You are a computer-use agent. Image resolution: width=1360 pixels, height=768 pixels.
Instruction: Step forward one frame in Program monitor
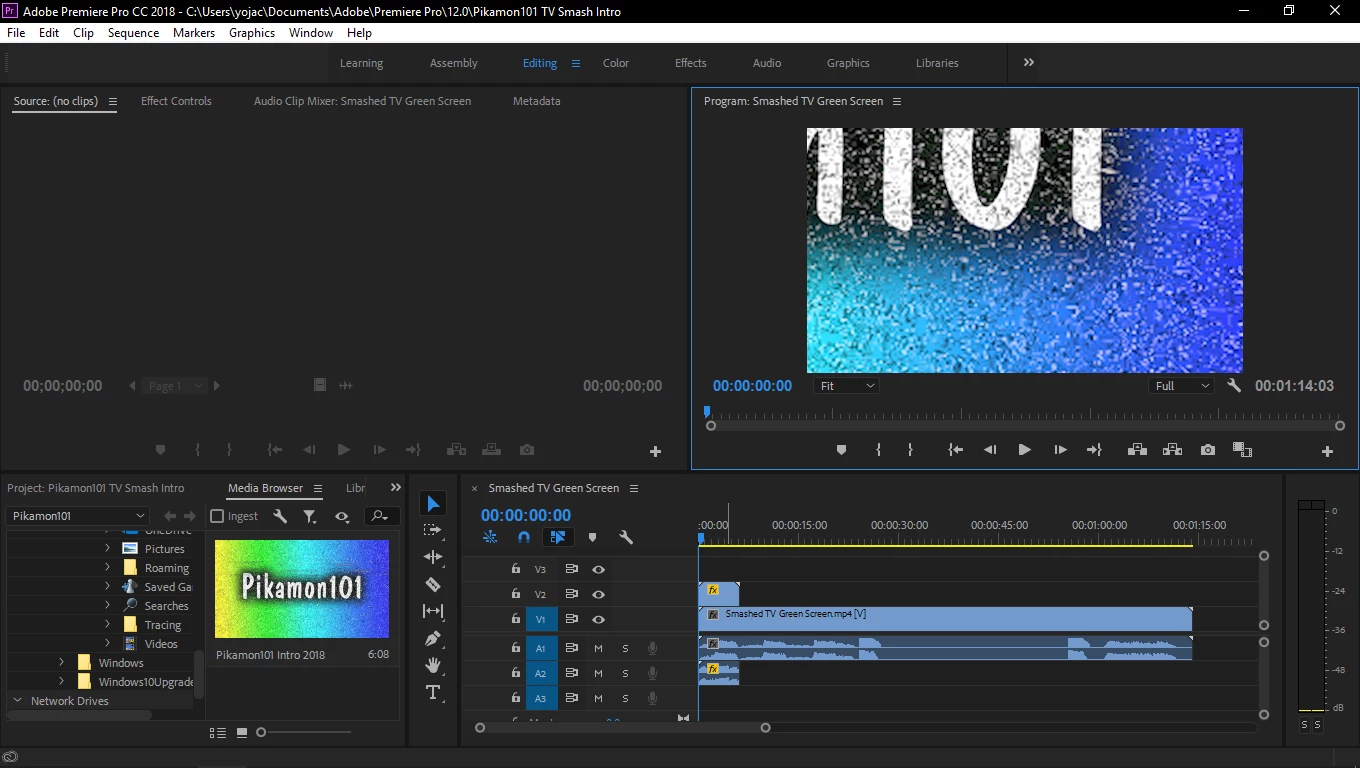pyautogui.click(x=1060, y=450)
